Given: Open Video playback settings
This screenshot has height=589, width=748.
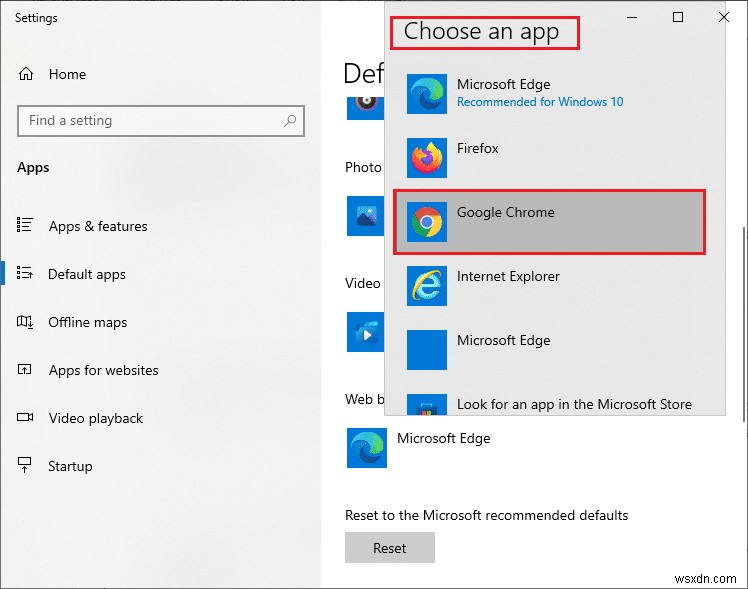Looking at the screenshot, I should pos(95,418).
